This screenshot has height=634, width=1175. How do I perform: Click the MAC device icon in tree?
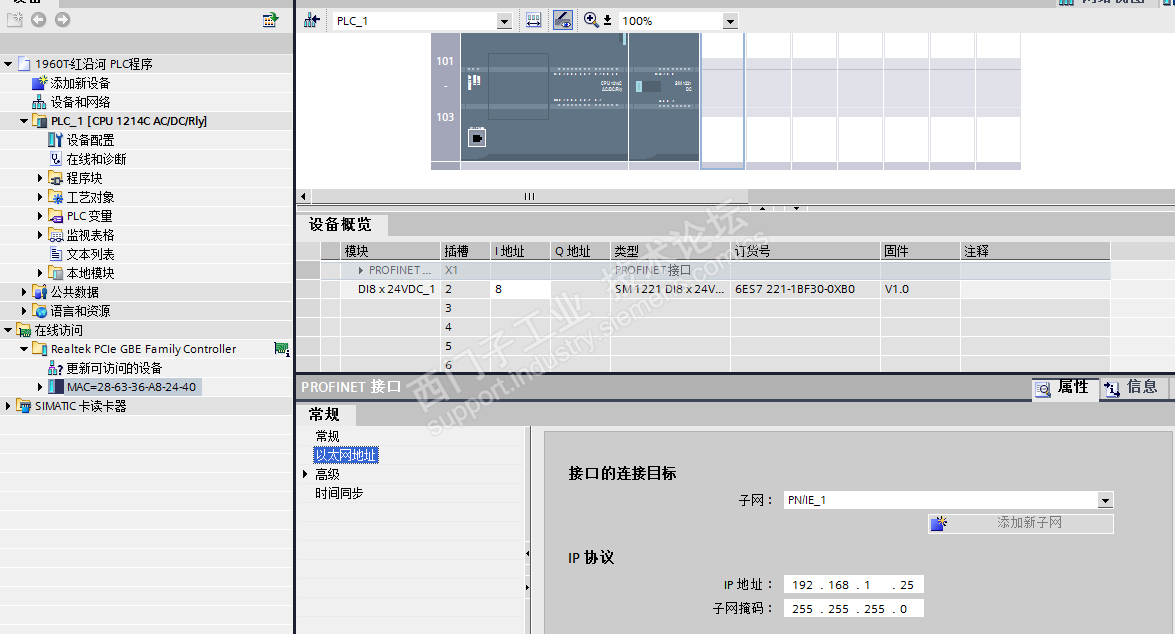tap(55, 387)
